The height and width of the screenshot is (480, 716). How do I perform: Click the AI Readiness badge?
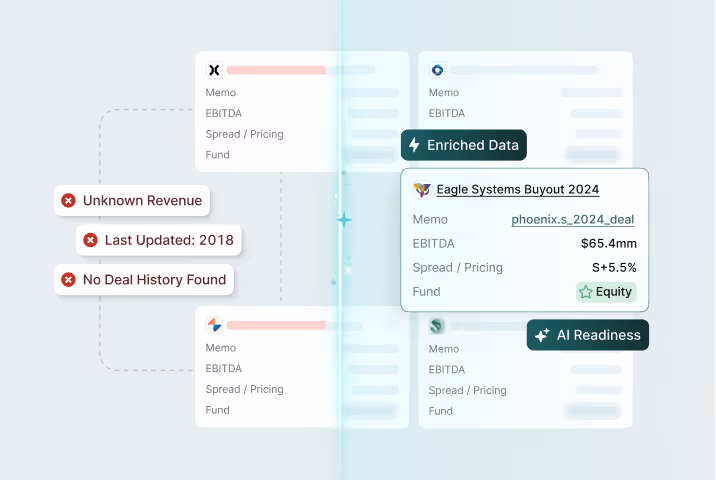pyautogui.click(x=588, y=335)
